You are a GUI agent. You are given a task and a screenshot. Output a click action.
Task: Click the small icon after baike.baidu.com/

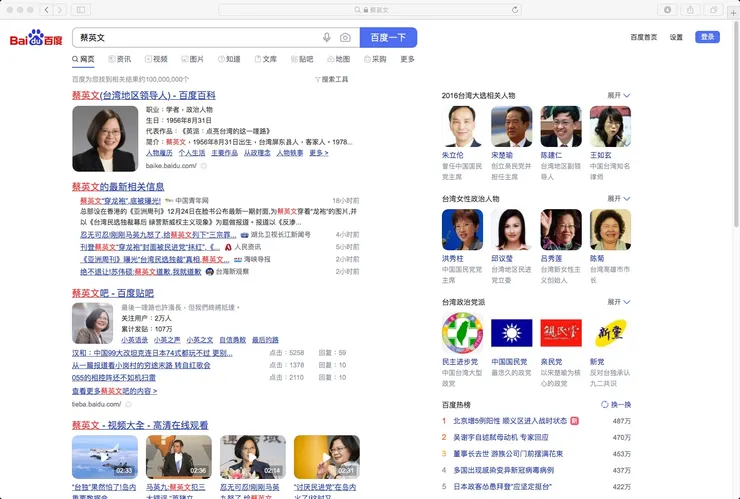point(204,166)
